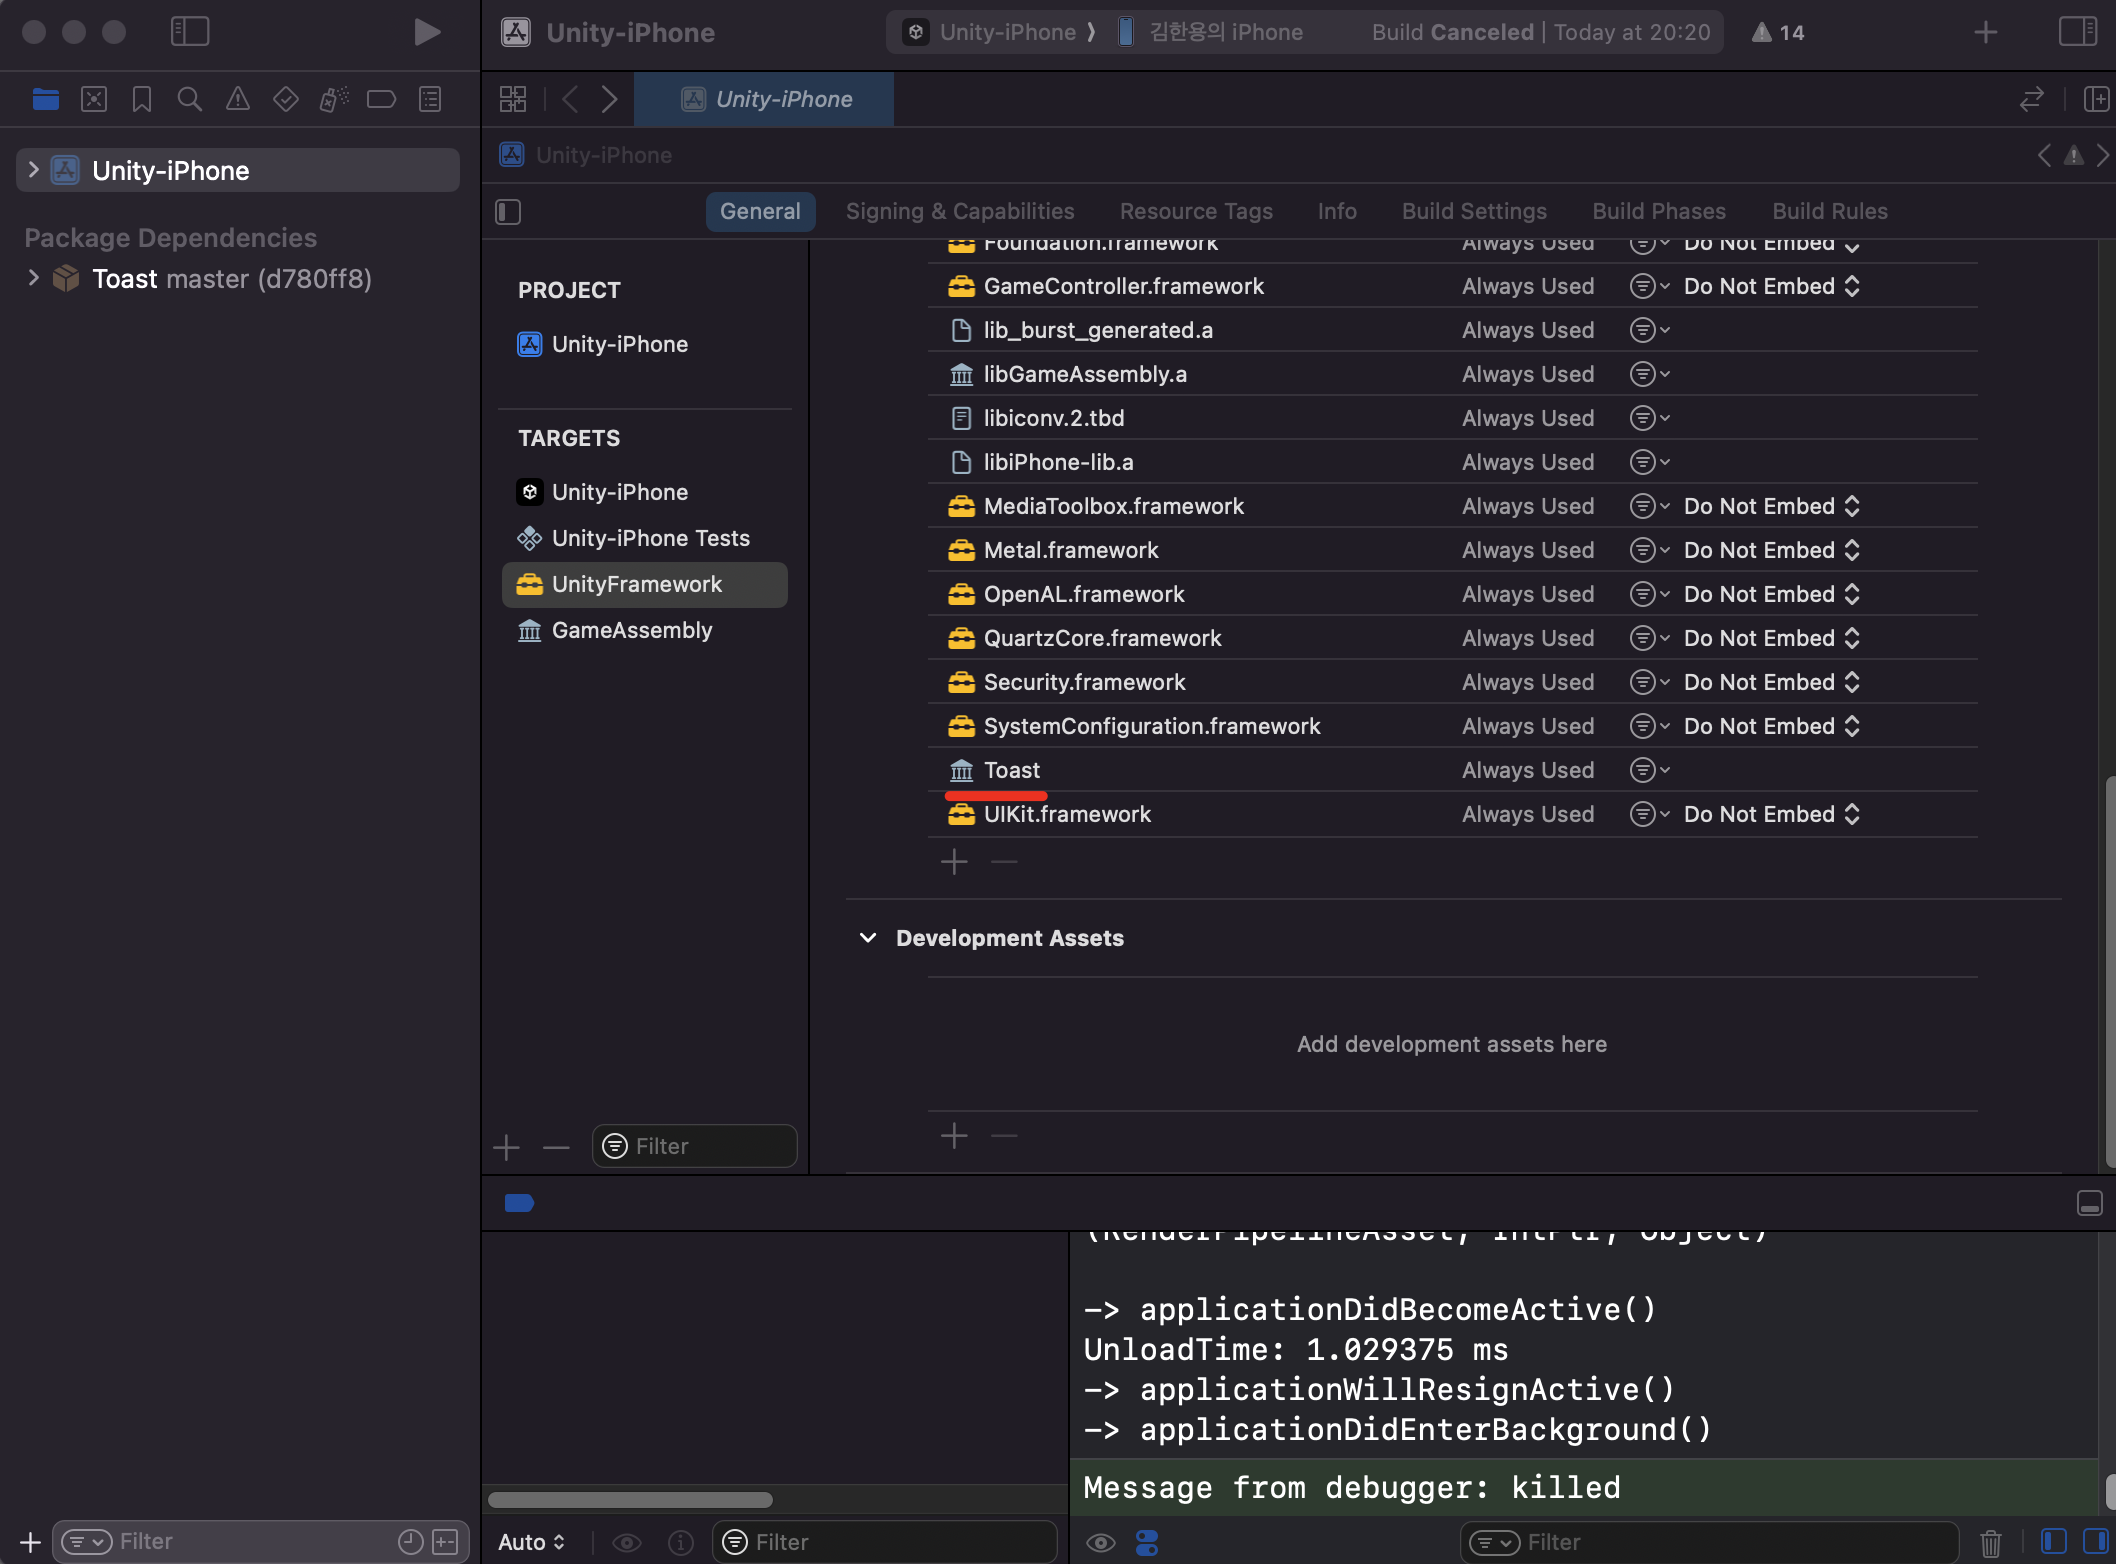Open the related items grid icon
Screen dimensions: 2116x1564
513,99
